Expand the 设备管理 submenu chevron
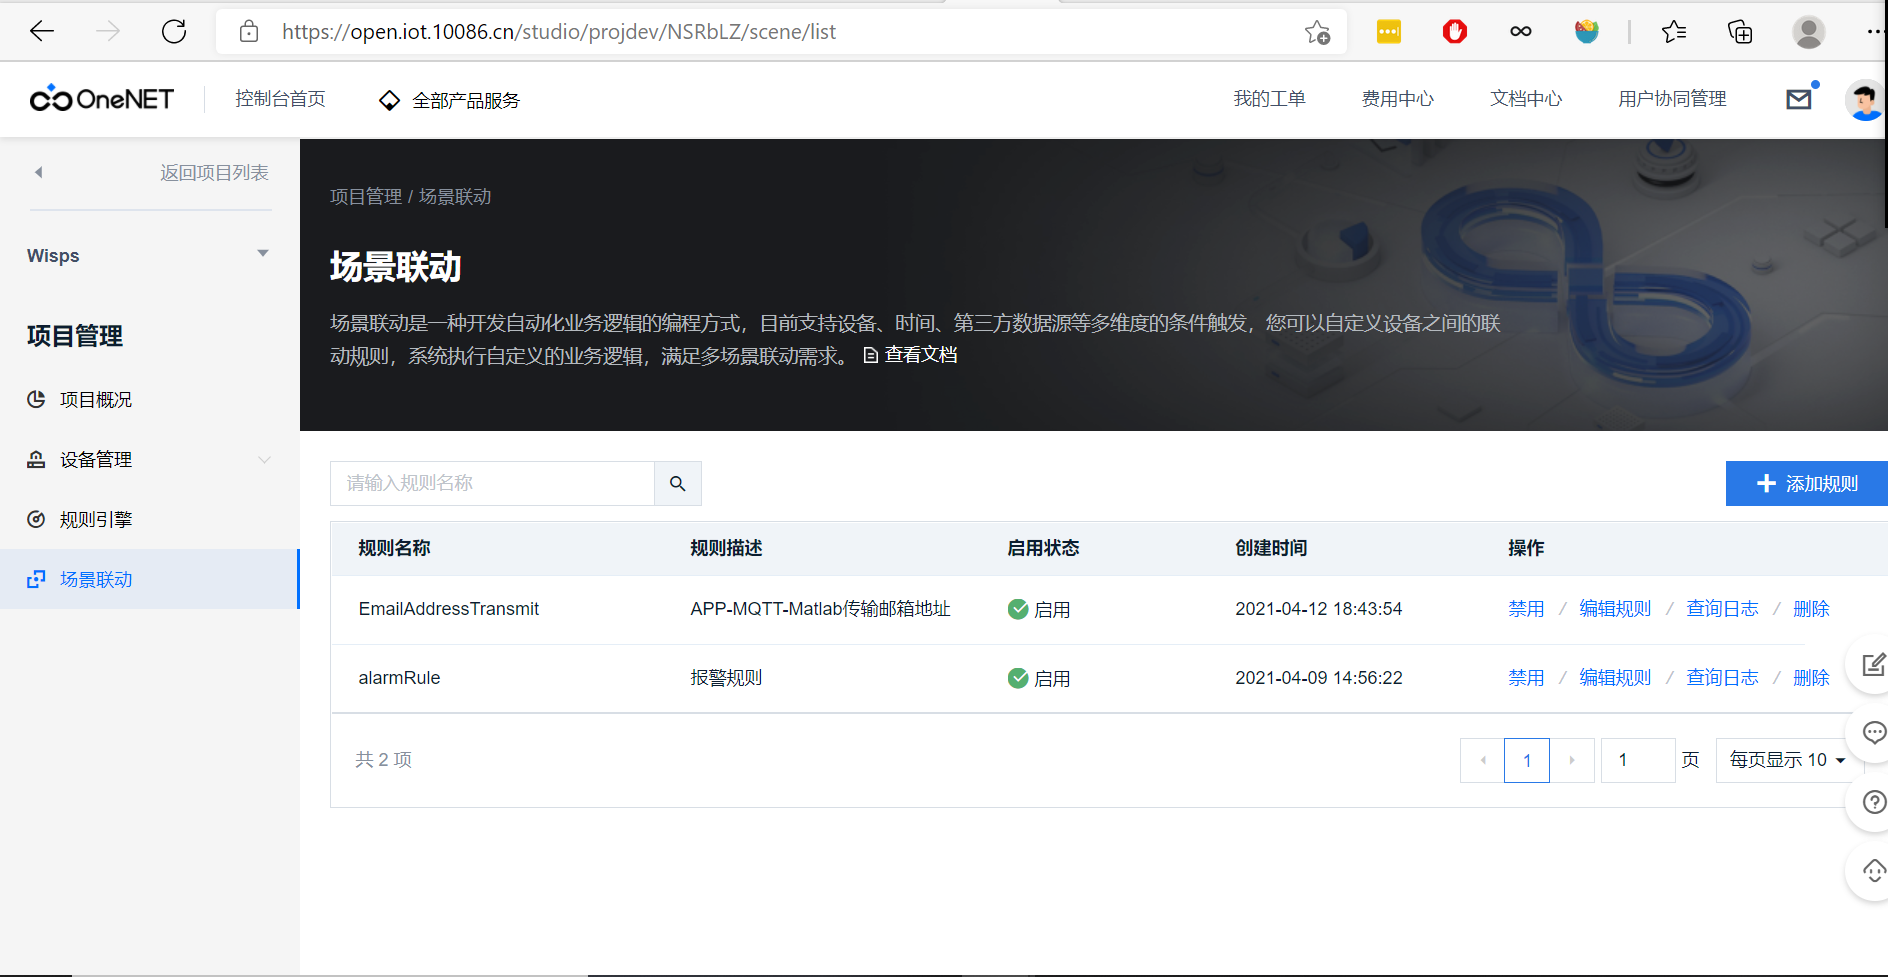This screenshot has height=977, width=1888. coord(264,459)
